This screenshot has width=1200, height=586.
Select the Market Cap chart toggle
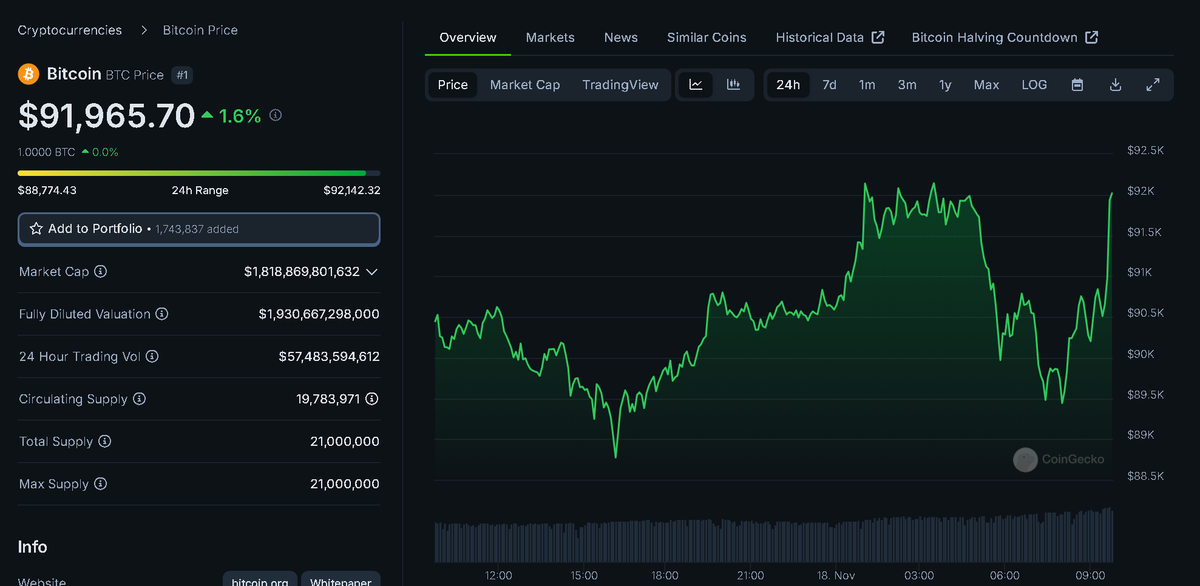click(525, 85)
